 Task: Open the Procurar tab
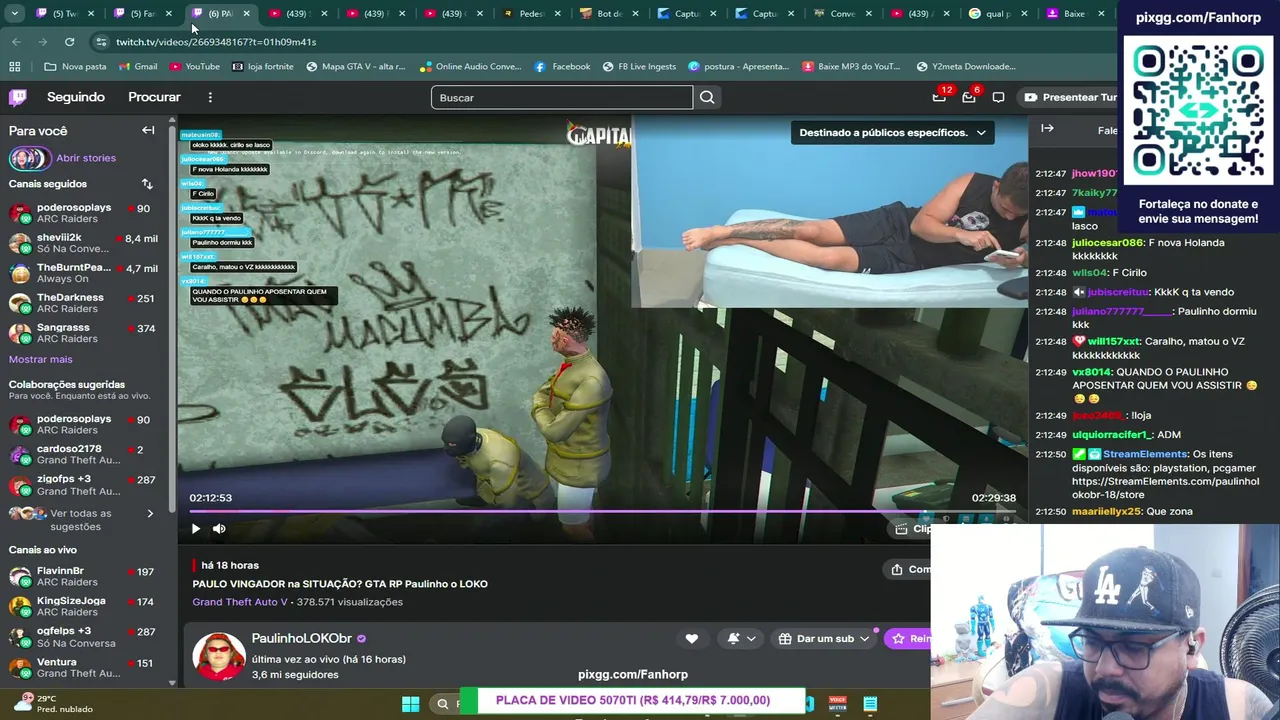[x=154, y=97]
